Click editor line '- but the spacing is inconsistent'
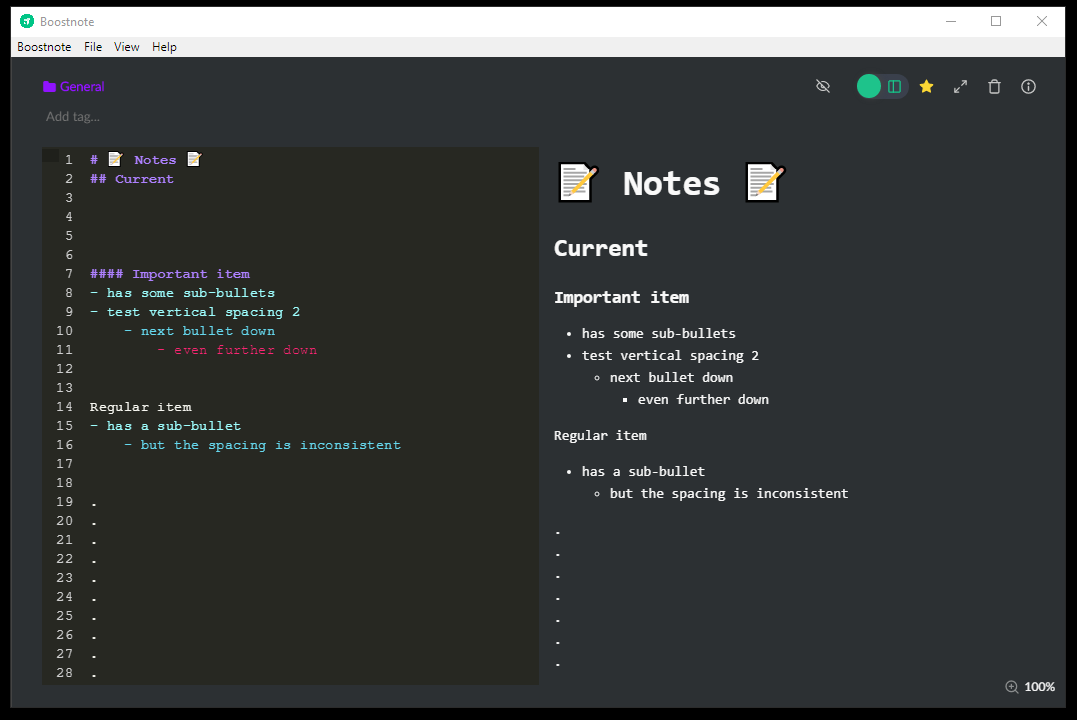The image size is (1077, 720). pos(262,445)
